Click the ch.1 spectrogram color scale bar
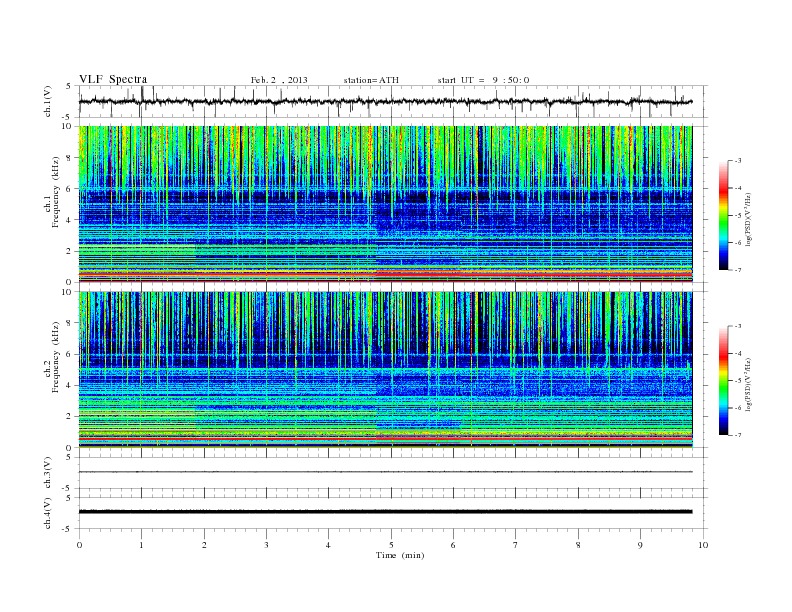 [x=723, y=216]
